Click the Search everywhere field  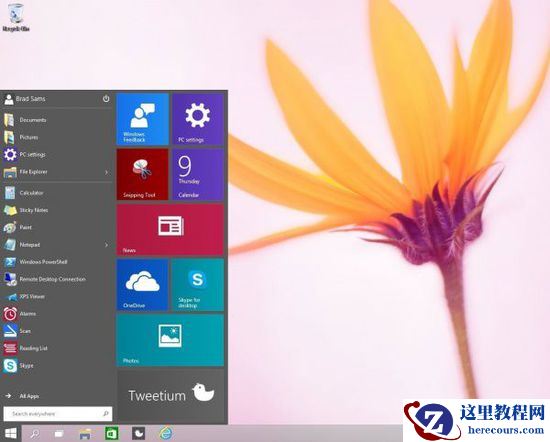58,414
